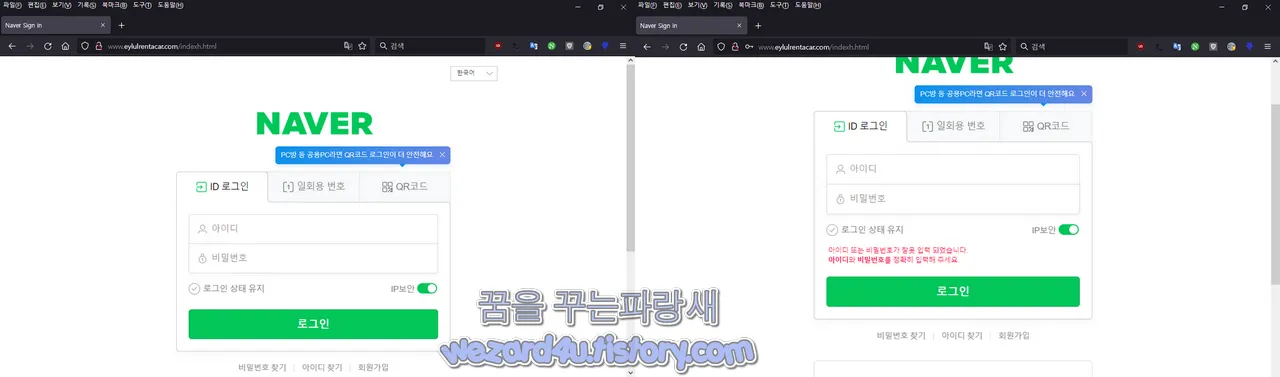Viewport: 1280px width, 377px height.
Task: Open 회원가입 link in right window
Action: point(1014,336)
